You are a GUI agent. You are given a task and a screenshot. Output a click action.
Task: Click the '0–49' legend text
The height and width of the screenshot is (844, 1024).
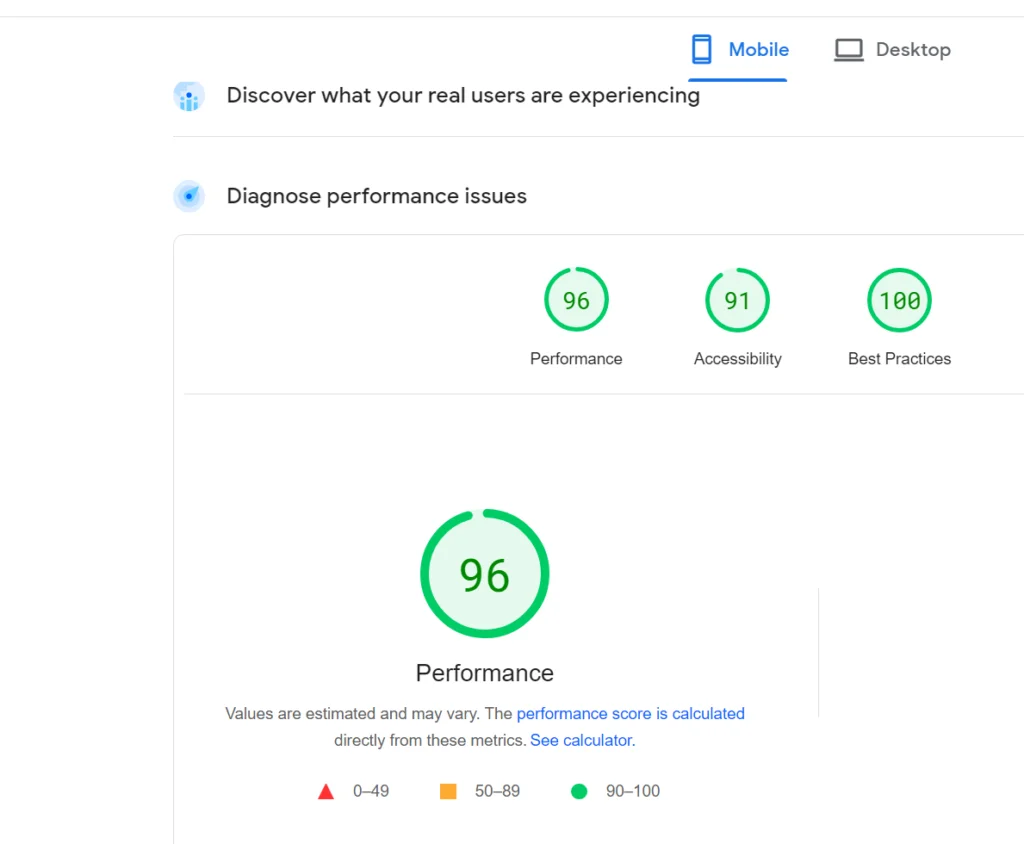click(x=371, y=791)
